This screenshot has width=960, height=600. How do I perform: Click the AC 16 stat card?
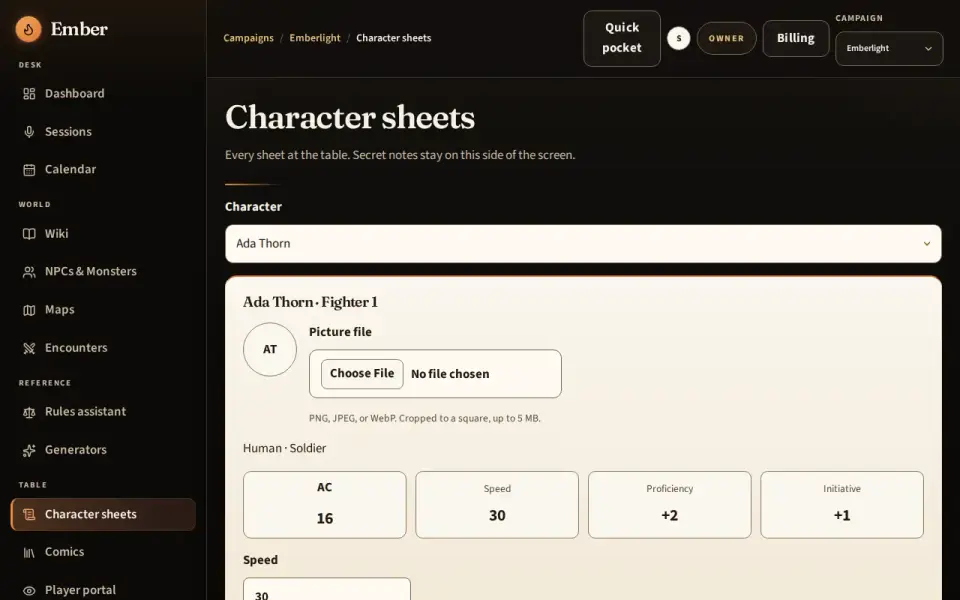click(x=324, y=505)
